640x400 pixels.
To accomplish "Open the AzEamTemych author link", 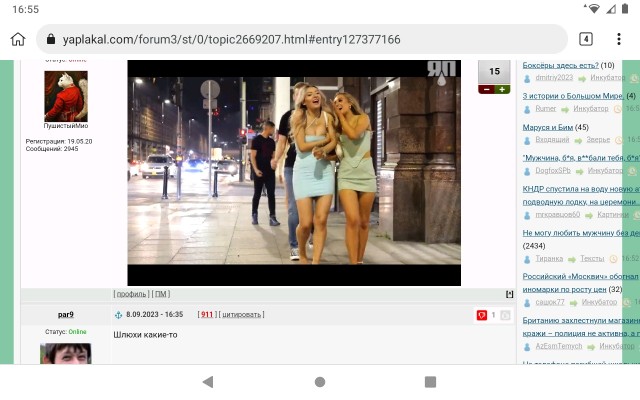I will (x=559, y=346).
